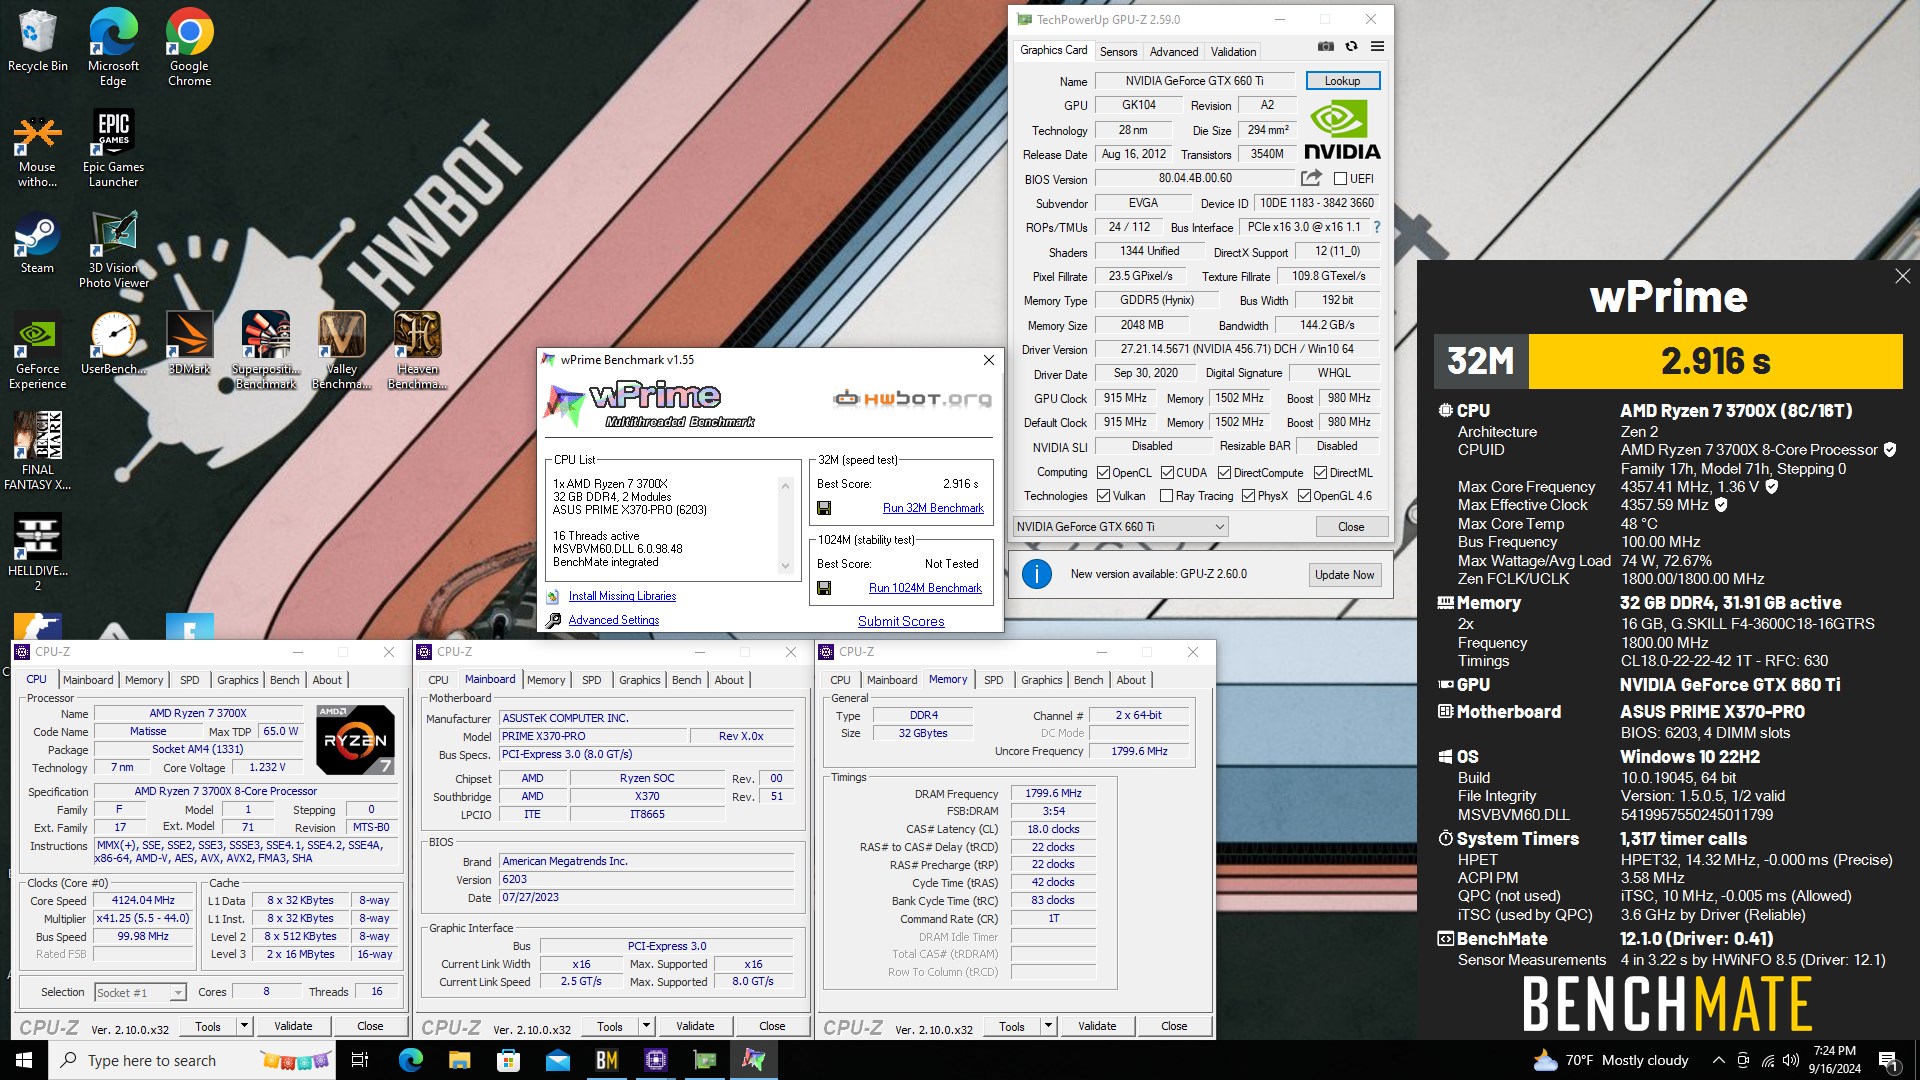Screen dimensions: 1920x1080
Task: Expand Tools dropdown arrow in CPU-Z CPU window
Action: click(x=243, y=1026)
